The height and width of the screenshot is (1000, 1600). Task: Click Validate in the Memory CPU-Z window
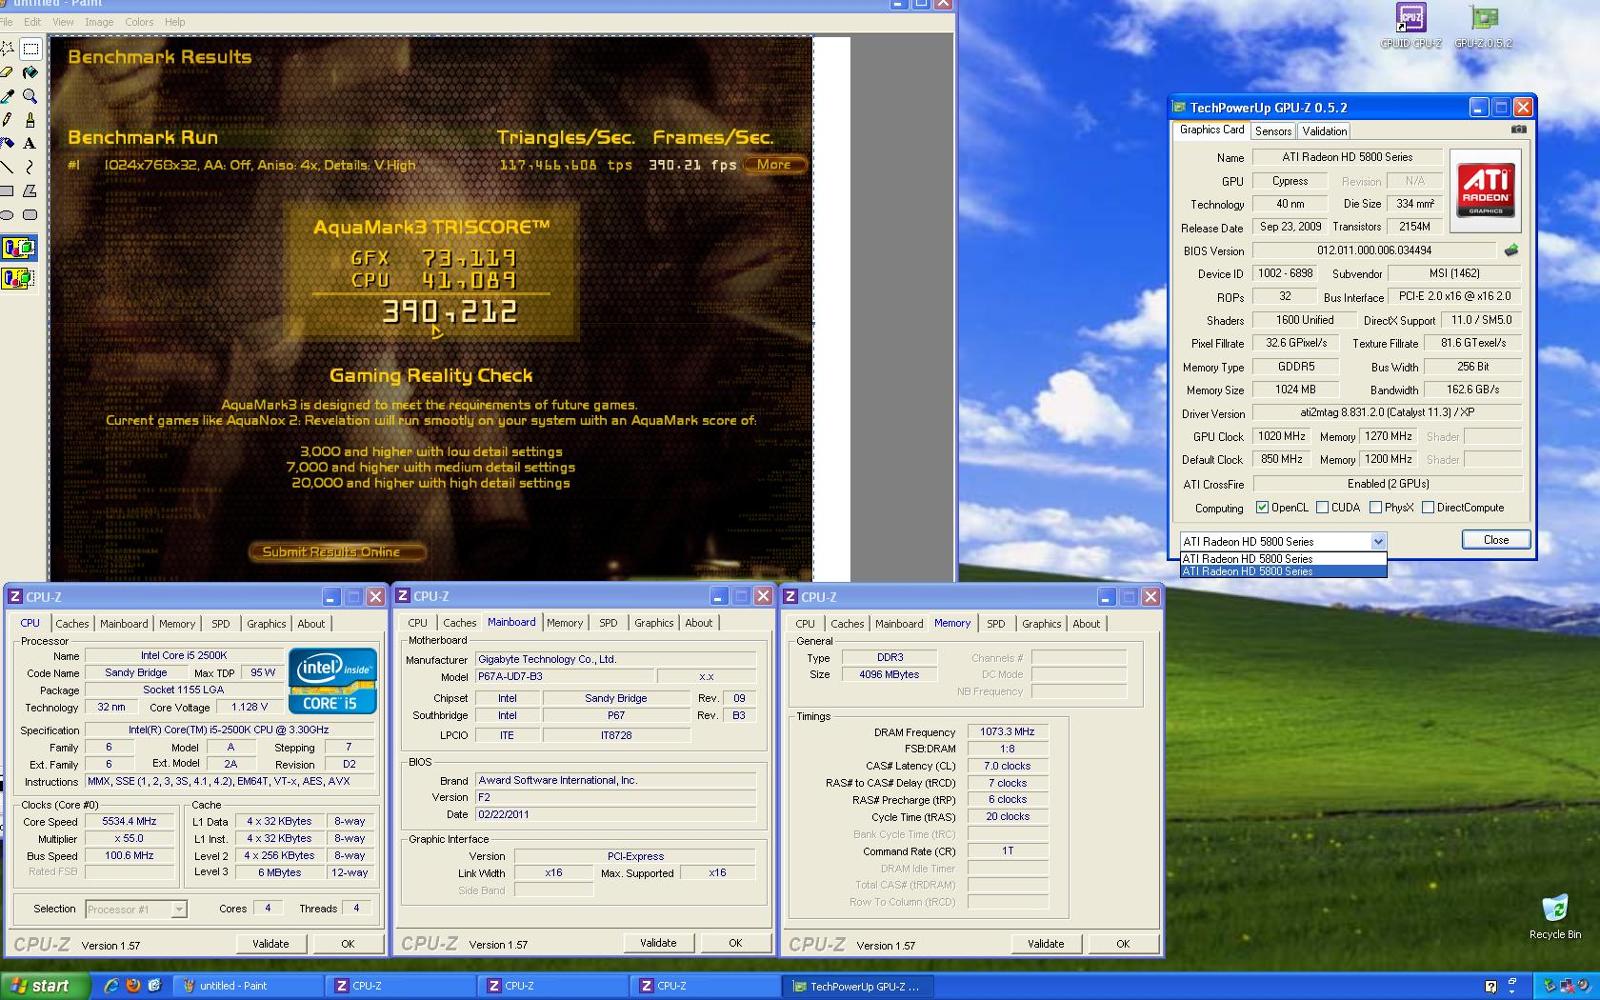[1045, 944]
